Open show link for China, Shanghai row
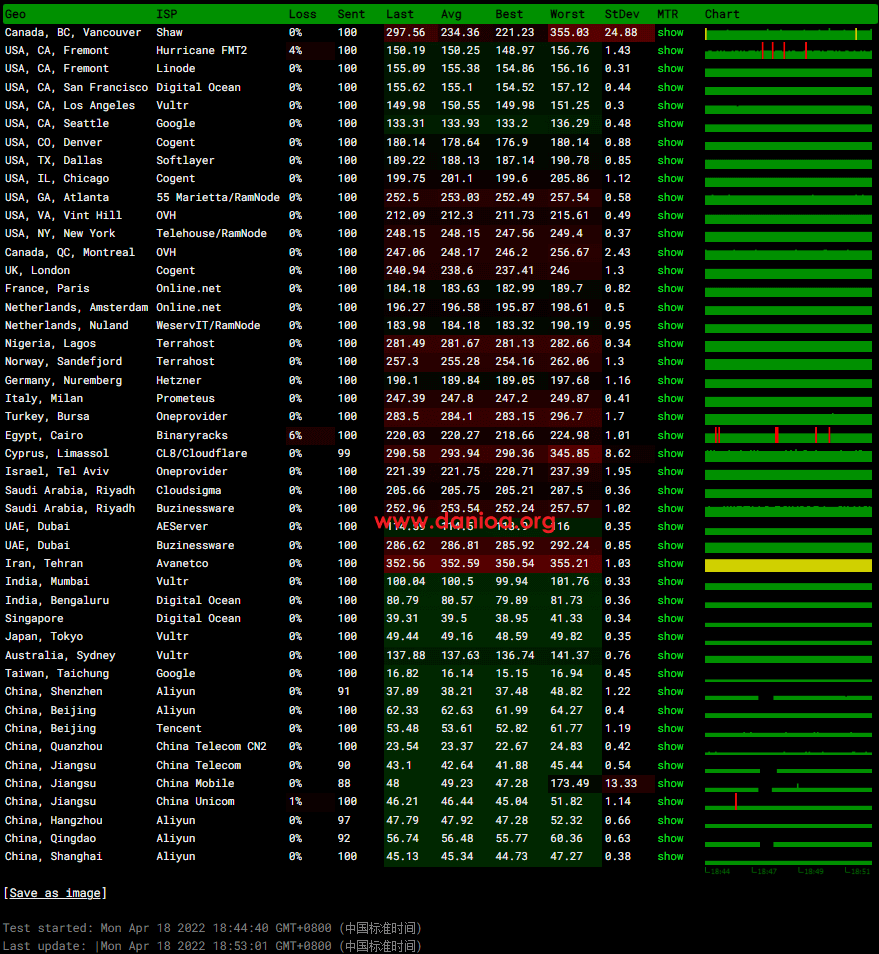The image size is (879, 954). coord(670,857)
